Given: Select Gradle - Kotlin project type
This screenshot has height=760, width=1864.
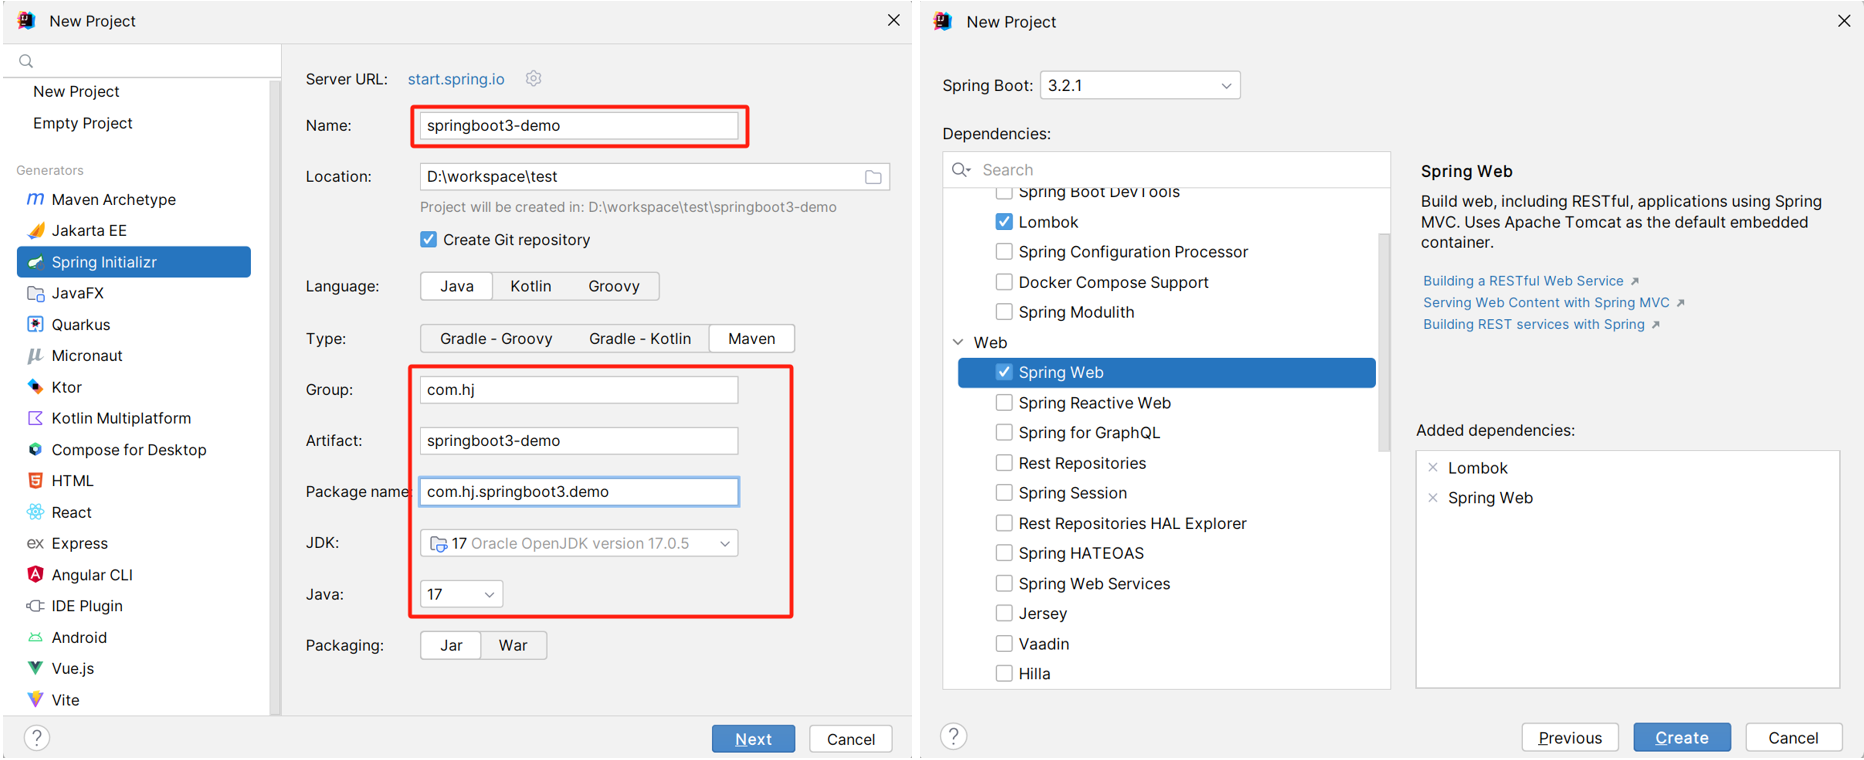Looking at the screenshot, I should coord(640,338).
